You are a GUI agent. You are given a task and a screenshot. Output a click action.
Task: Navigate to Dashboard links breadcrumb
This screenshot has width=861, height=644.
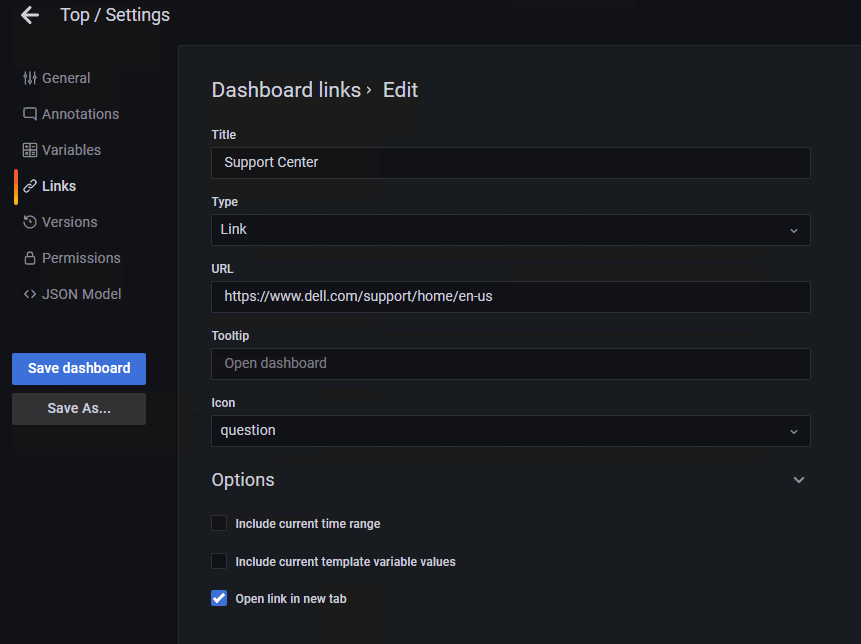(286, 90)
